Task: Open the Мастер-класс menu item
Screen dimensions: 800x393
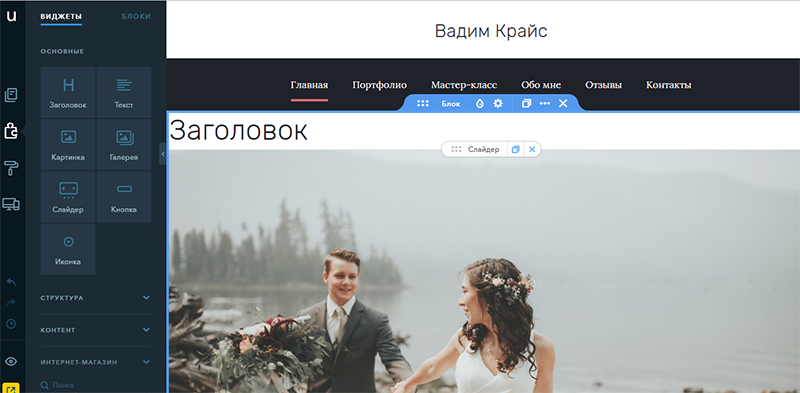Action: (464, 85)
